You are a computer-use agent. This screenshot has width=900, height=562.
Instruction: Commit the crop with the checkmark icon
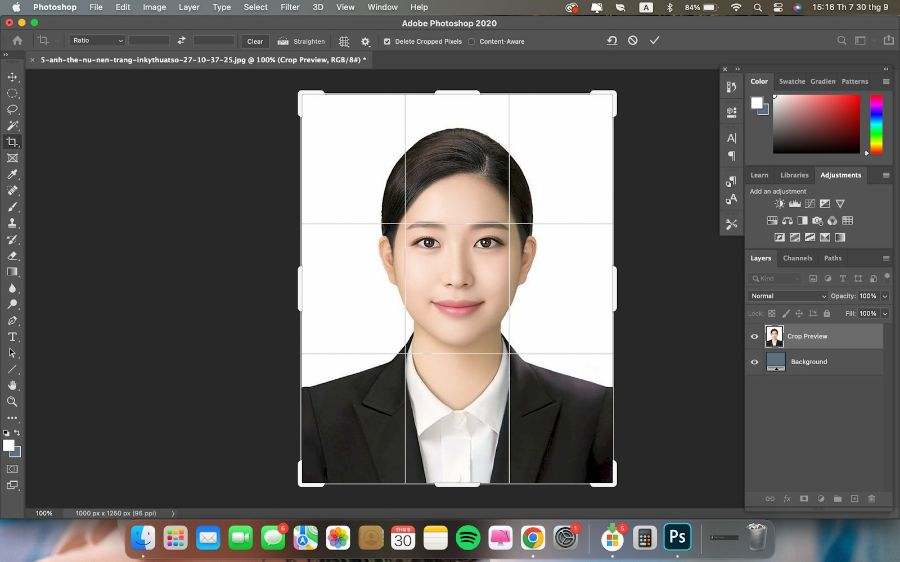[x=654, y=41]
